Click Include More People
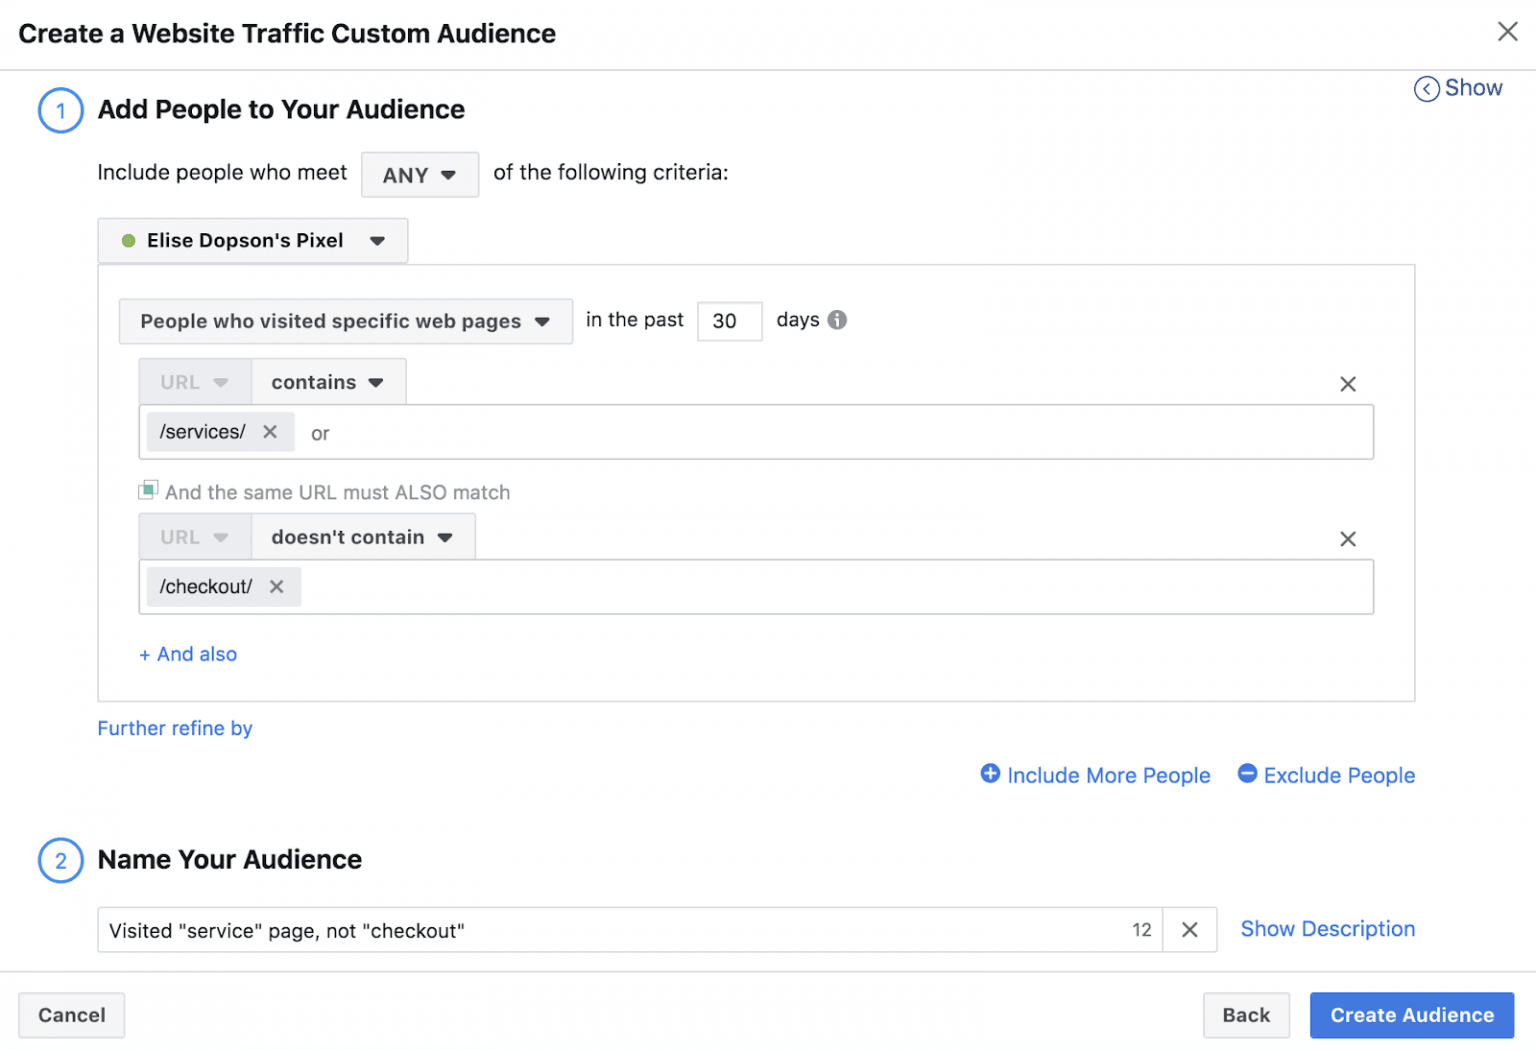Viewport: 1536px width, 1050px height. click(x=1095, y=775)
